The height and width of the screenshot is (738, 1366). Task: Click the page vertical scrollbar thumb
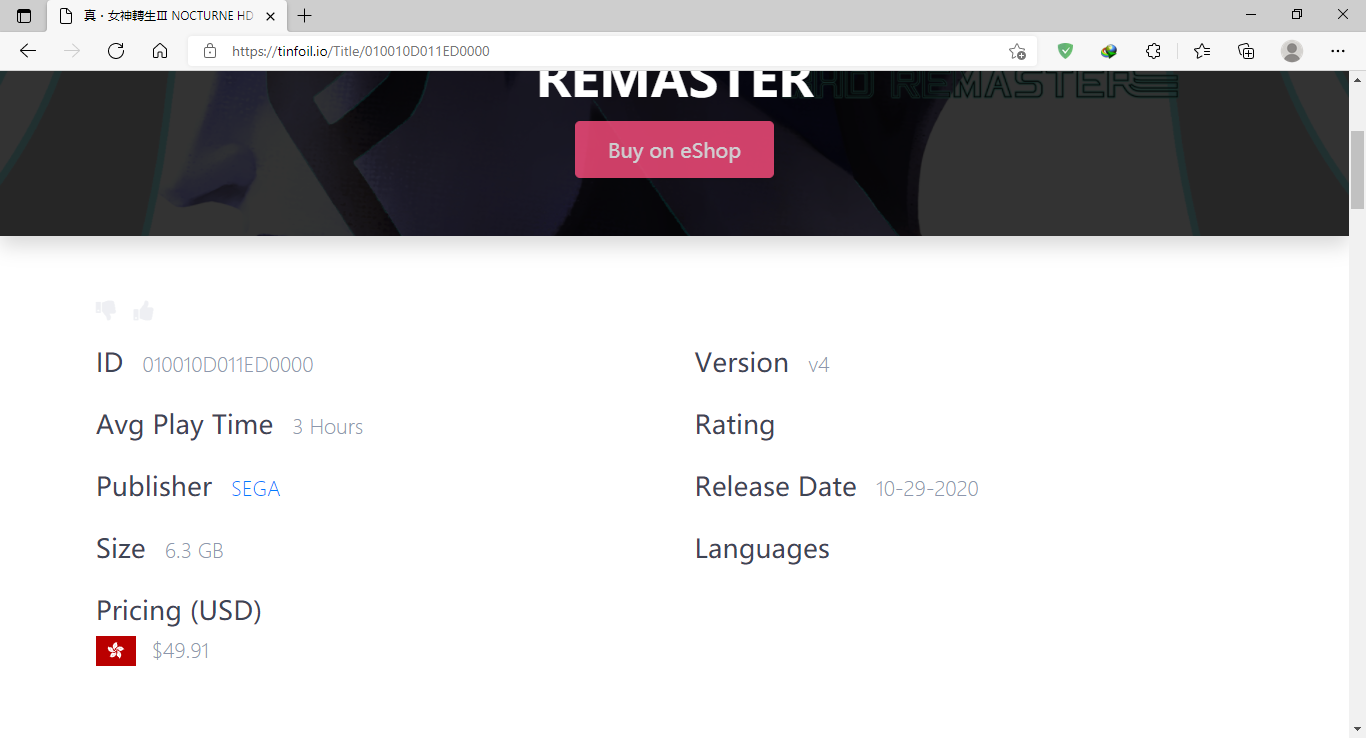tap(1357, 170)
